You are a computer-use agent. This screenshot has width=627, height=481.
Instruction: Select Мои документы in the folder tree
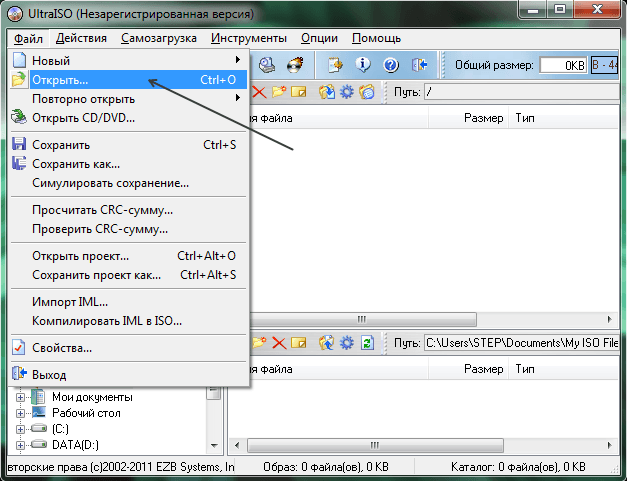pyautogui.click(x=92, y=397)
